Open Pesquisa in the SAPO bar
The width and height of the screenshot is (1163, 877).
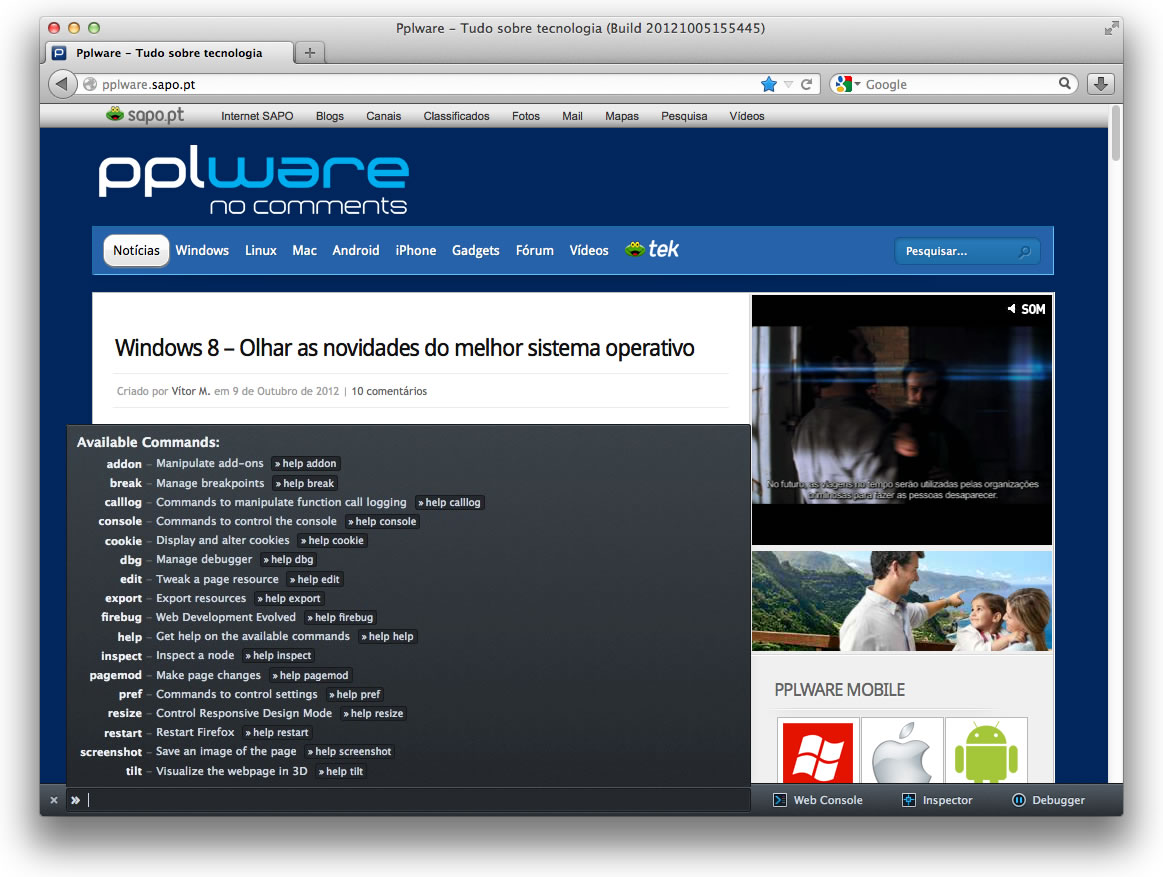click(684, 116)
